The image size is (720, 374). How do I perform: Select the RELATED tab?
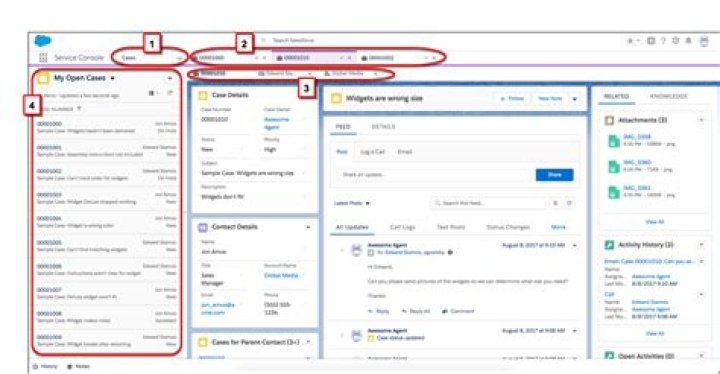[x=616, y=96]
